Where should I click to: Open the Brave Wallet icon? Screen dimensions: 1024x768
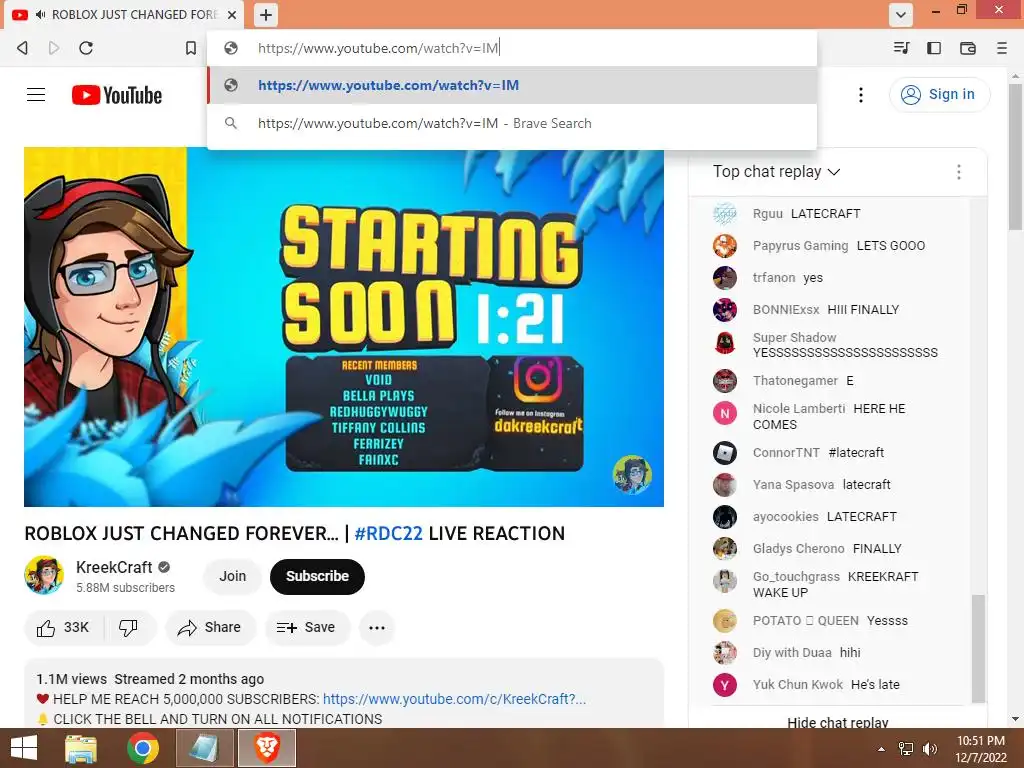968,48
